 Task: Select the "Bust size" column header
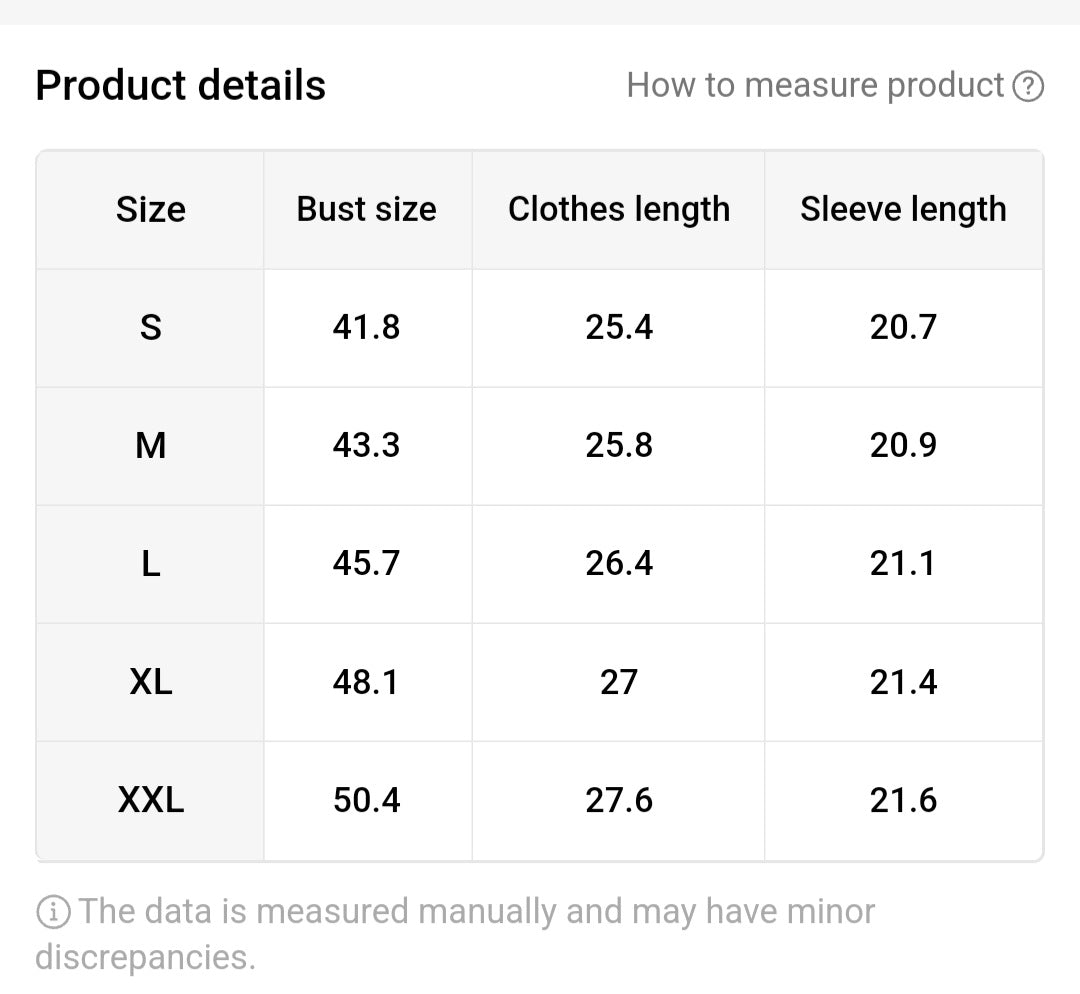coord(367,210)
